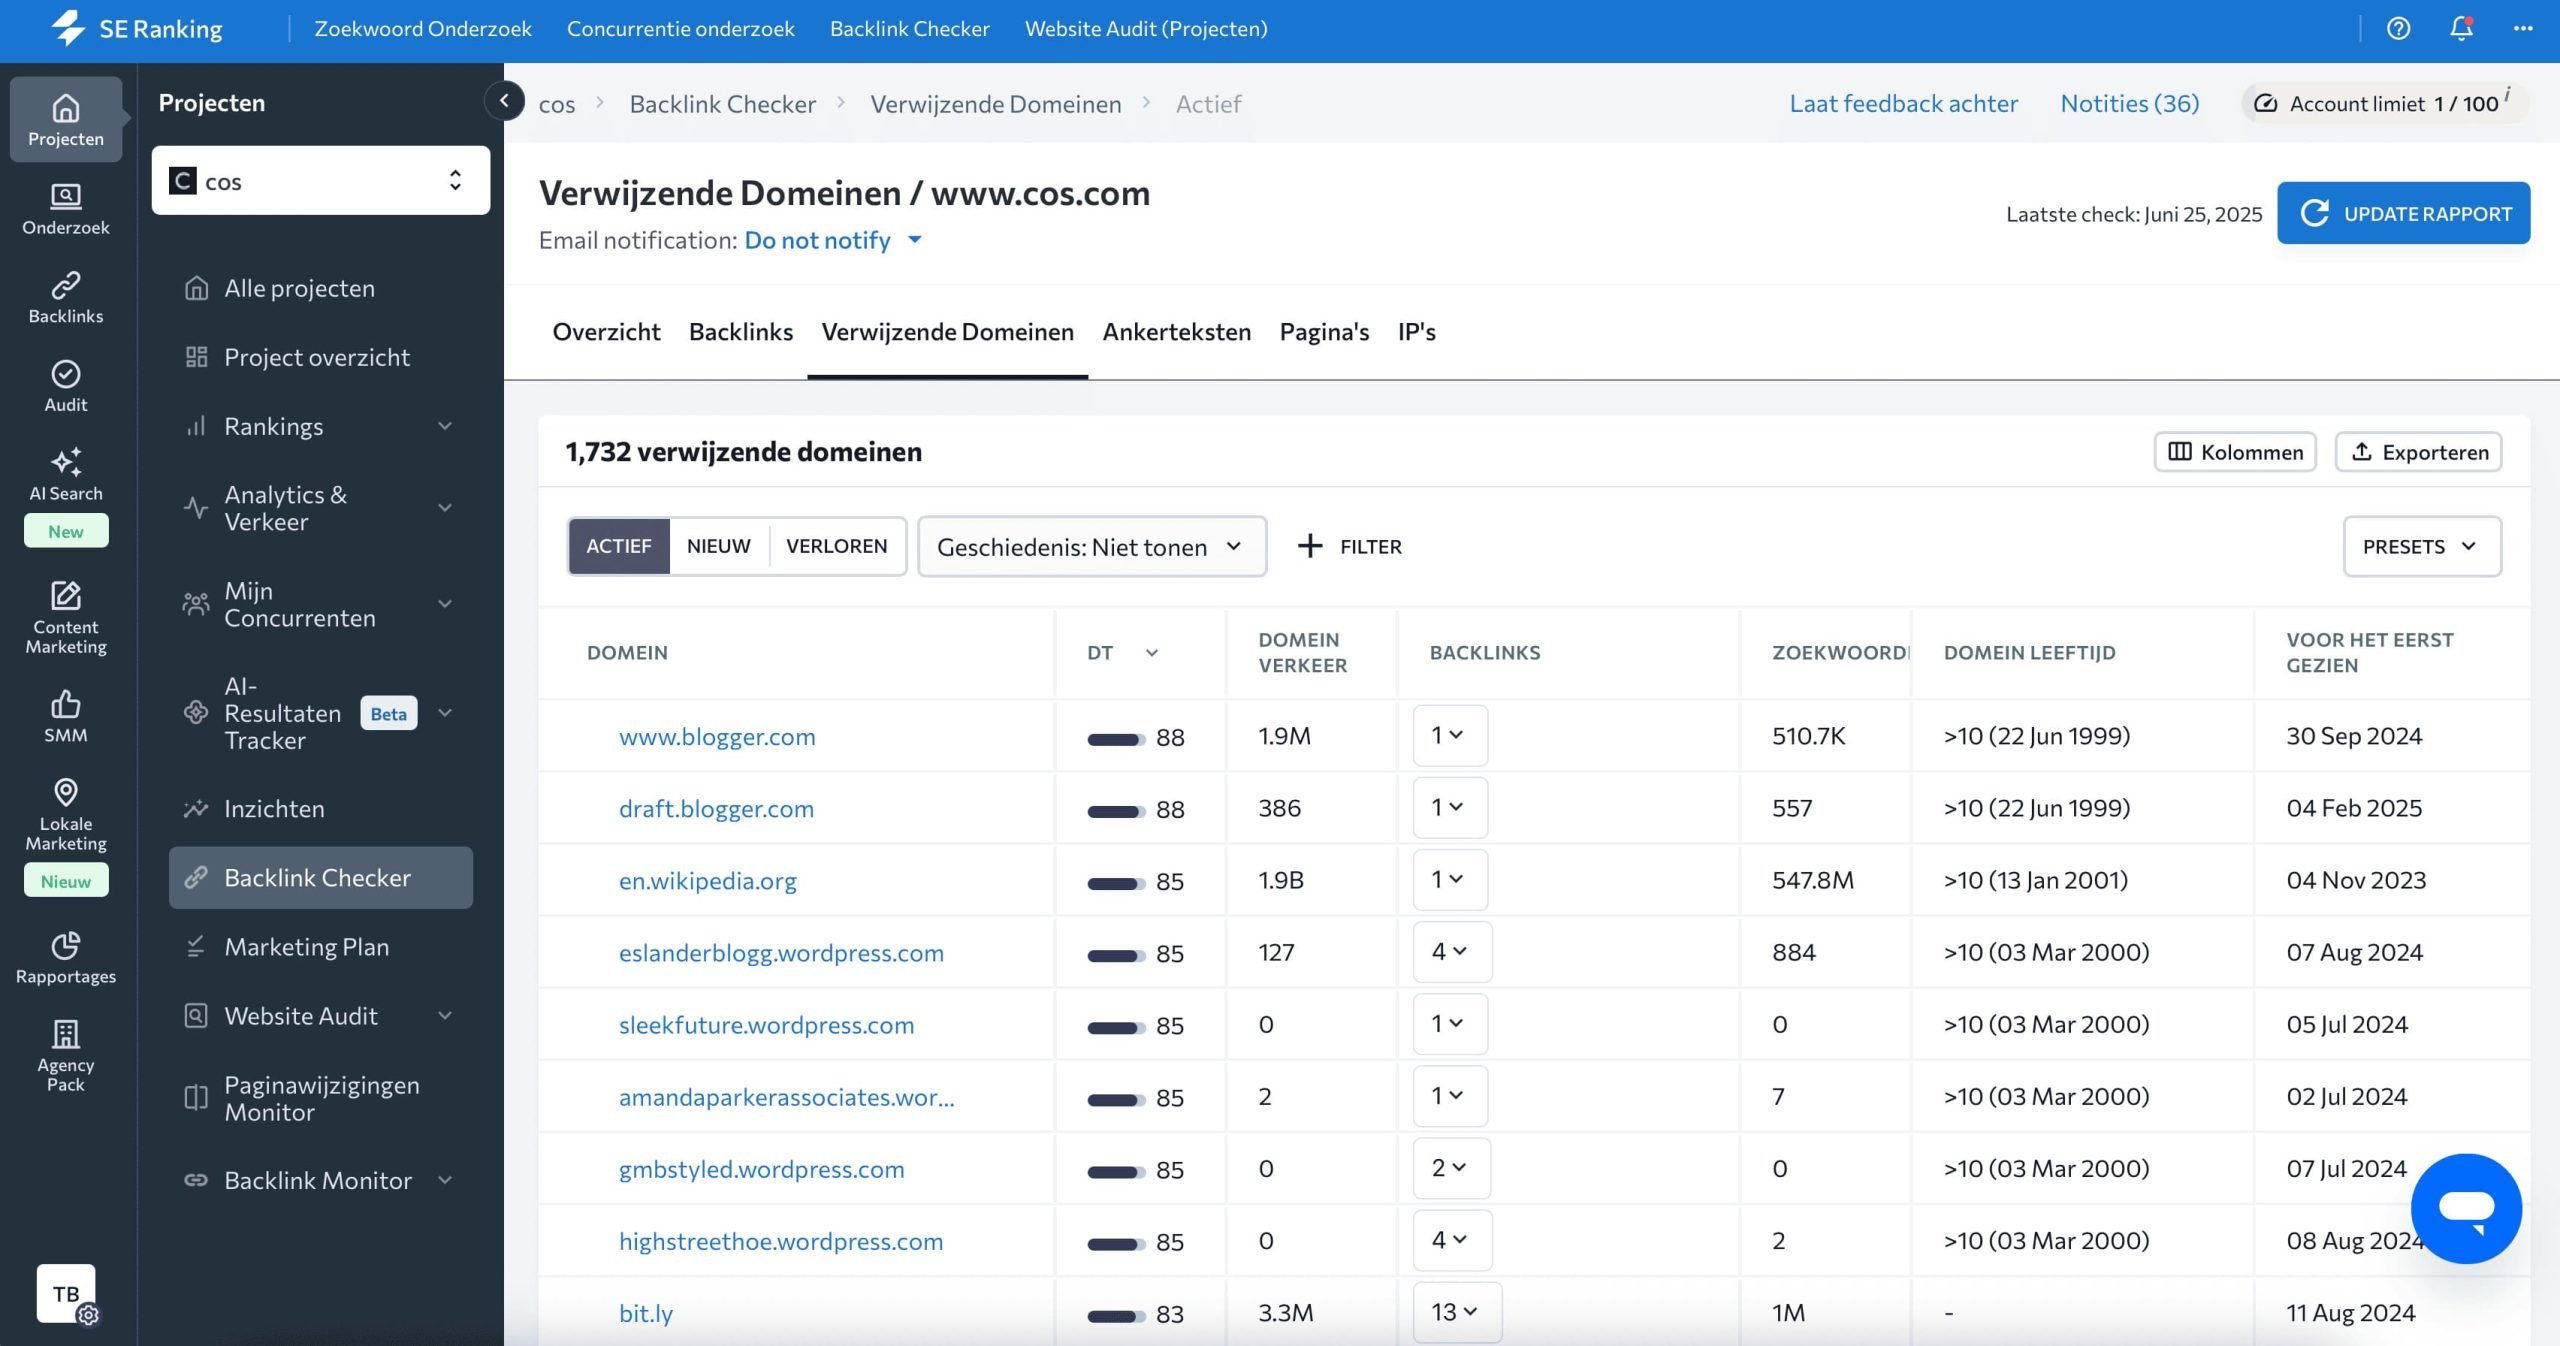Click the SE Ranking logo

tap(137, 28)
